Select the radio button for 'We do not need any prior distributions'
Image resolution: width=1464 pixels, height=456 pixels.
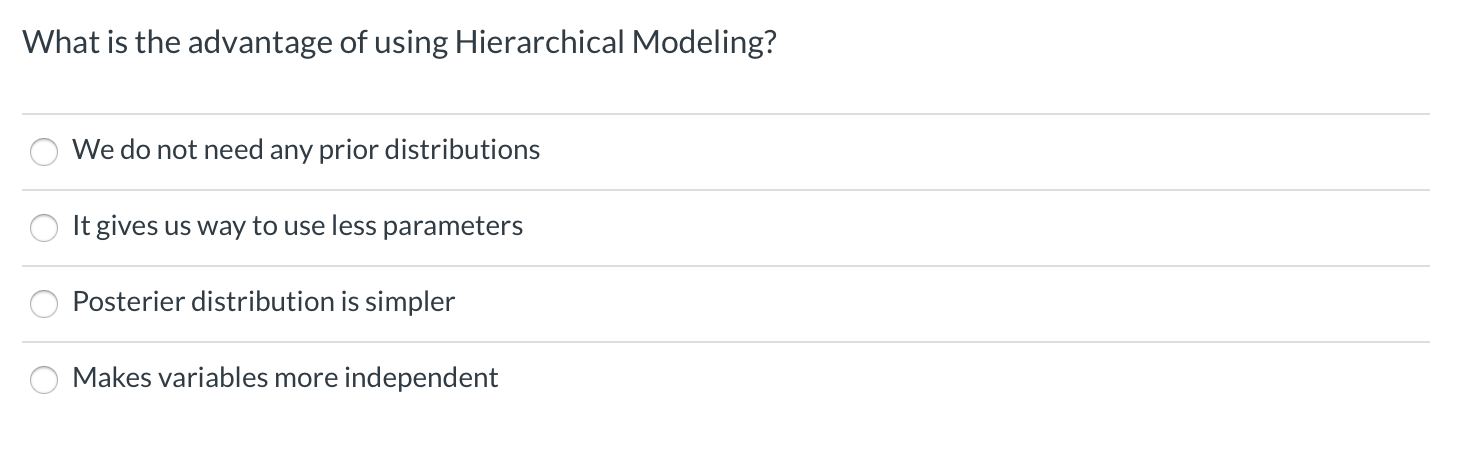44,152
